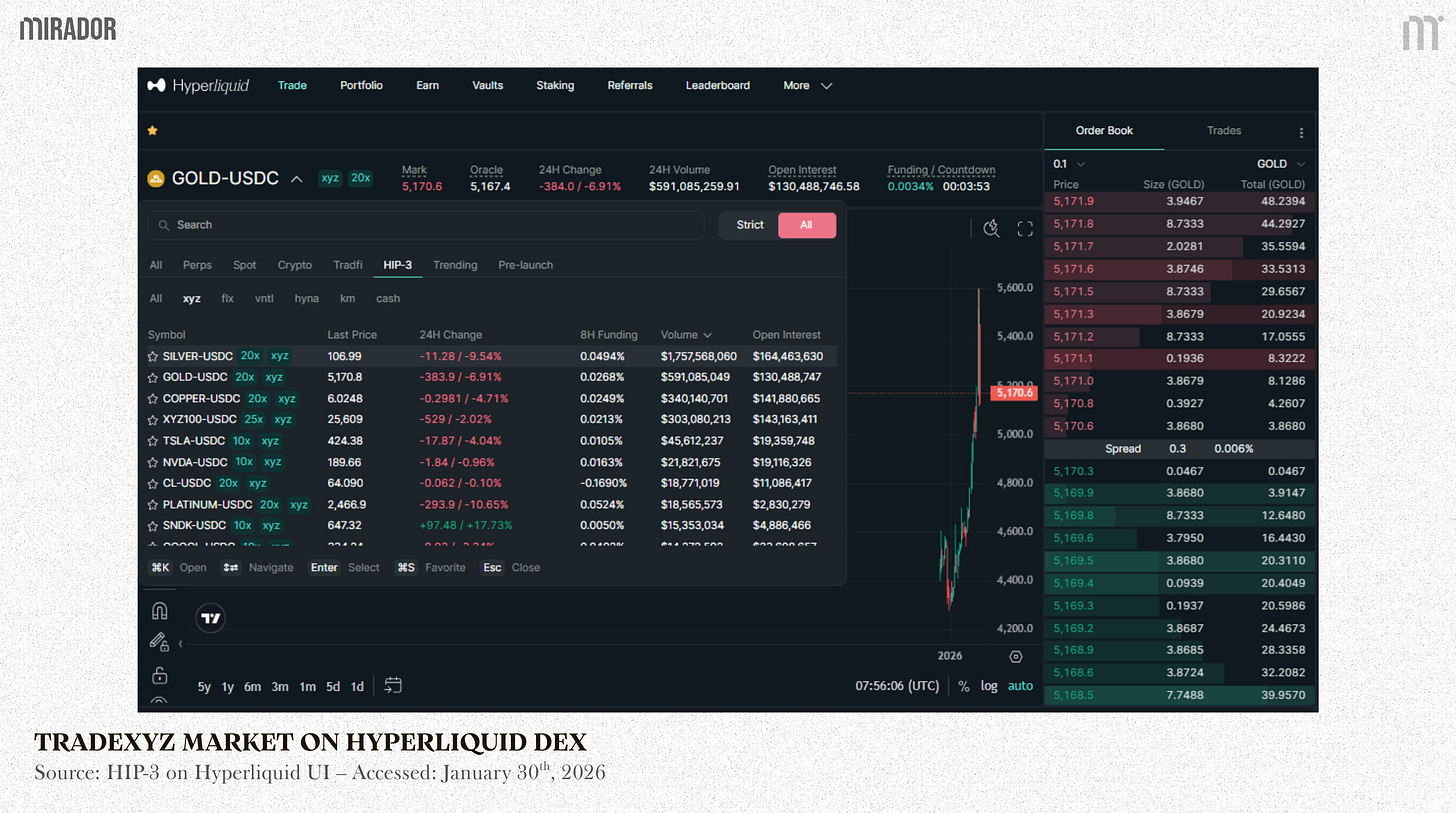The height and width of the screenshot is (813, 1456).
Task: Click the Hyperliquid logo
Action: pos(198,85)
